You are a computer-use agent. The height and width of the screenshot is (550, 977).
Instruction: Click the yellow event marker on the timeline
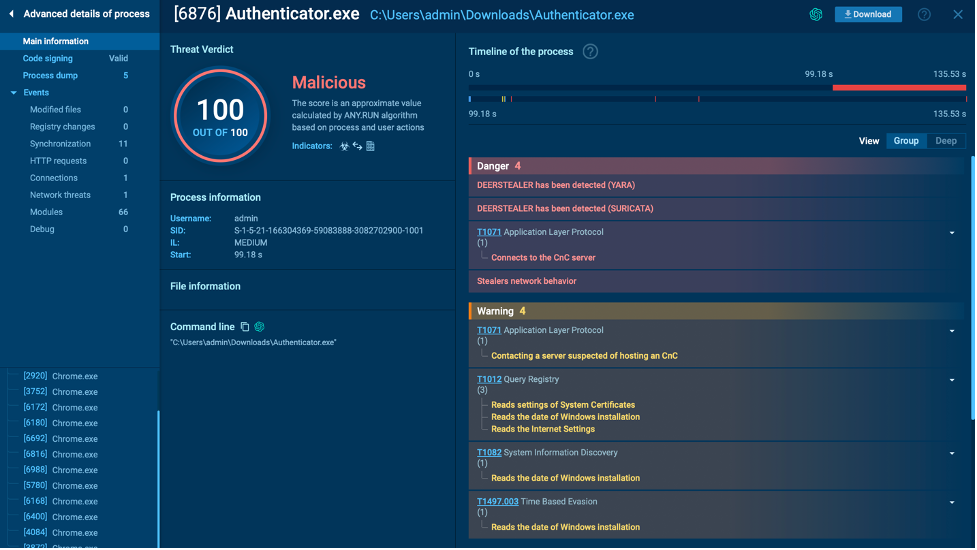[x=503, y=99]
